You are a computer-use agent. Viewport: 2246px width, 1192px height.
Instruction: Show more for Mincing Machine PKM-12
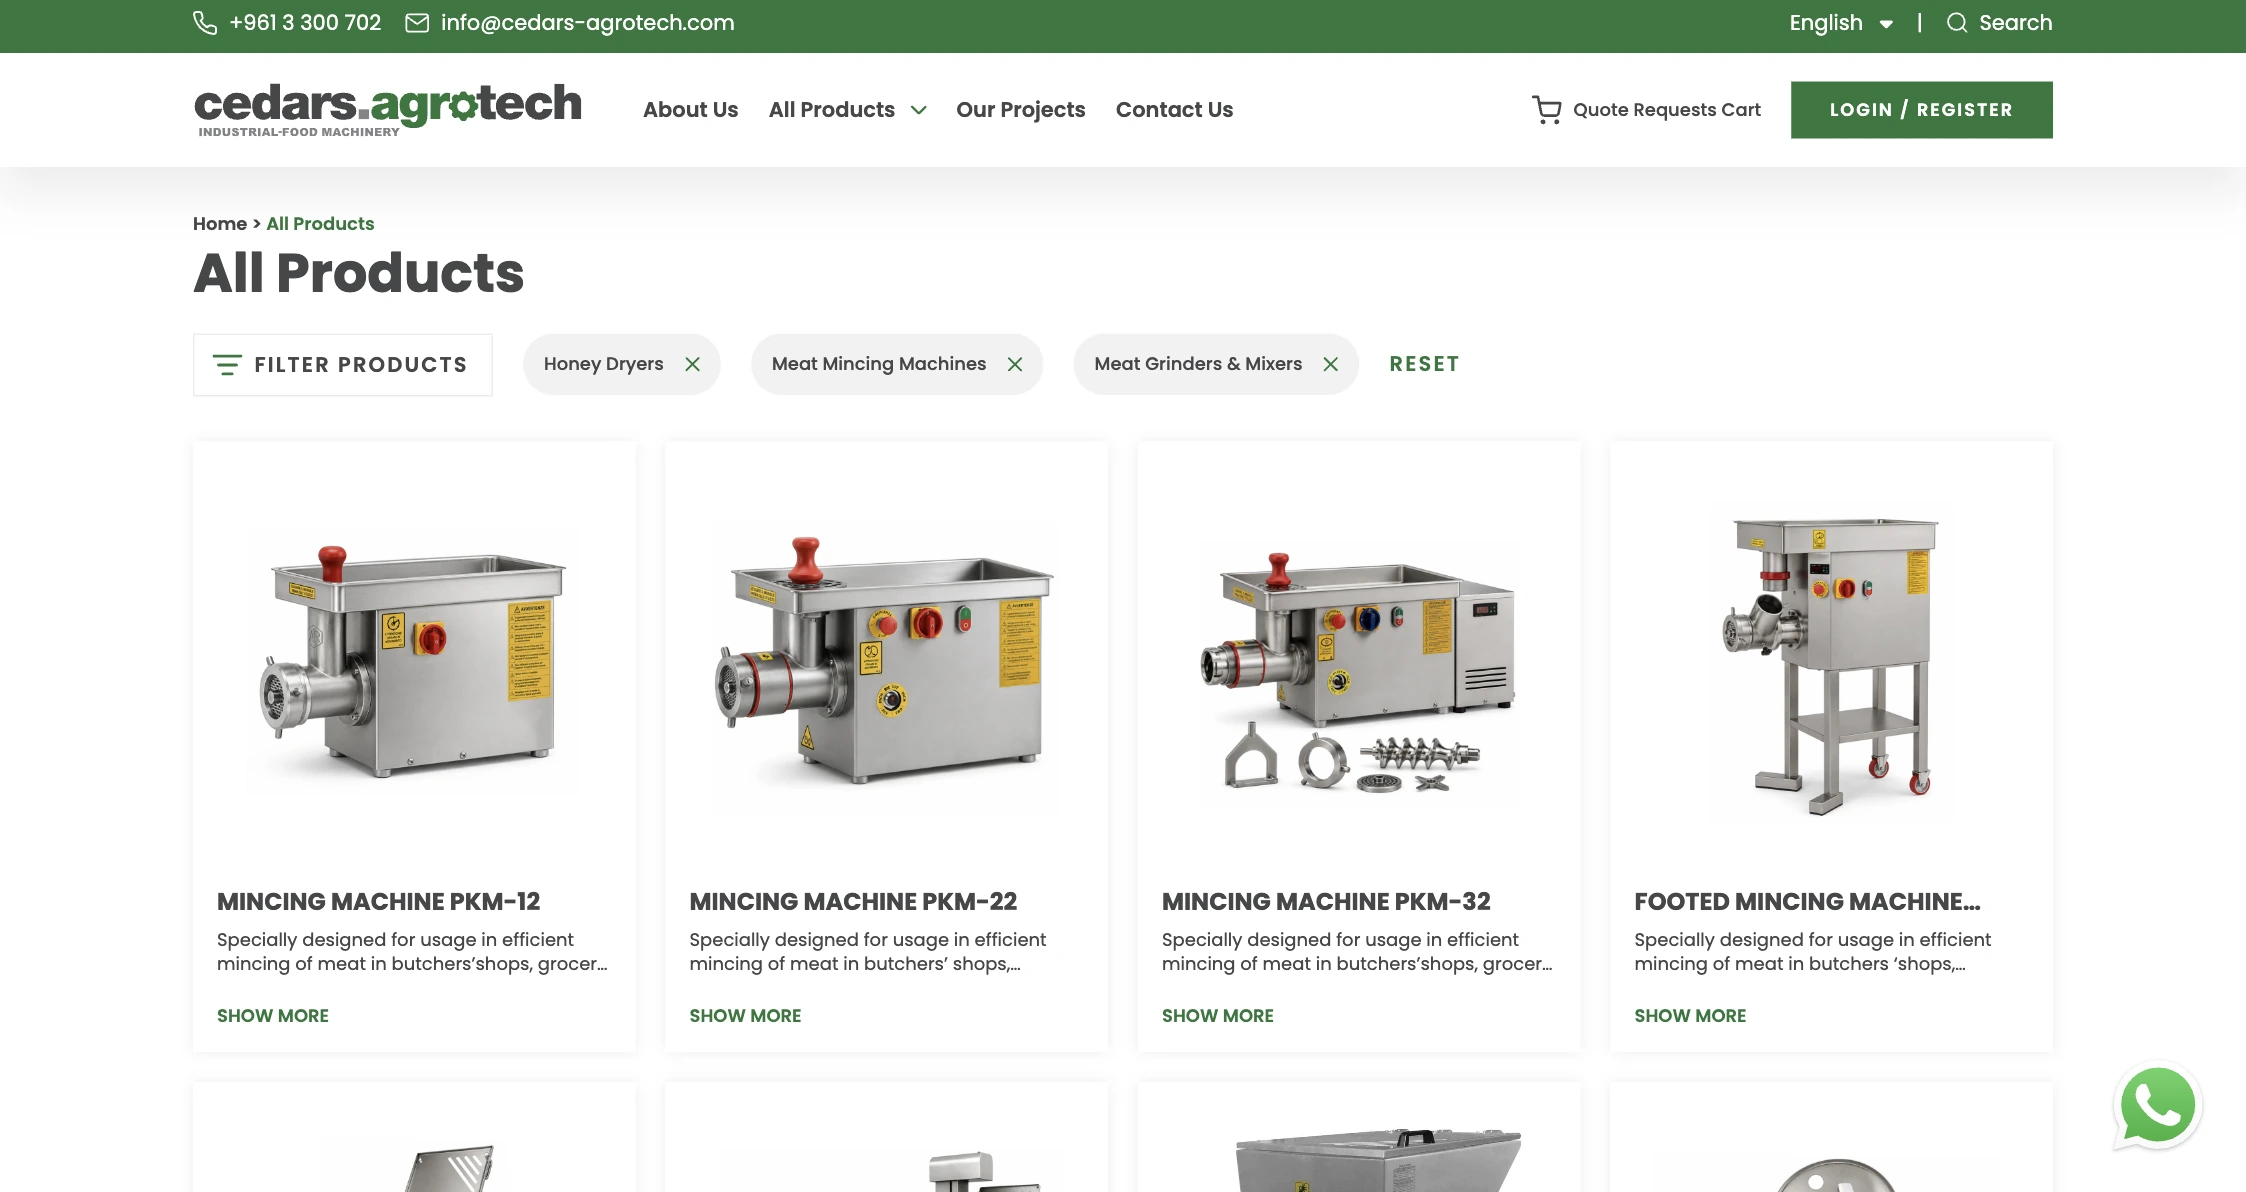(x=273, y=1016)
